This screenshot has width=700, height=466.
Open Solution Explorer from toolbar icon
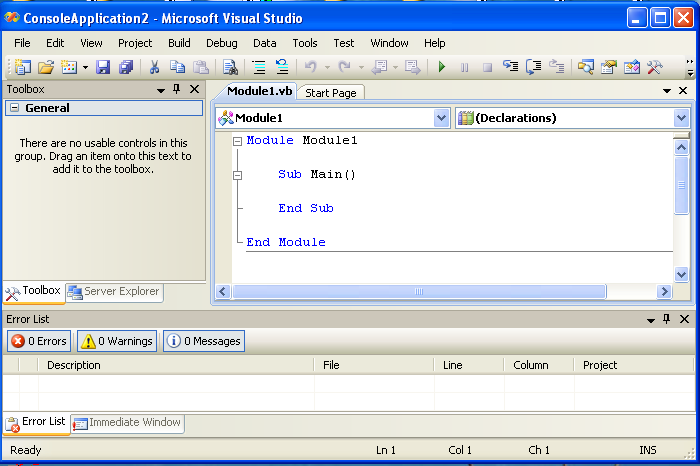click(586, 67)
